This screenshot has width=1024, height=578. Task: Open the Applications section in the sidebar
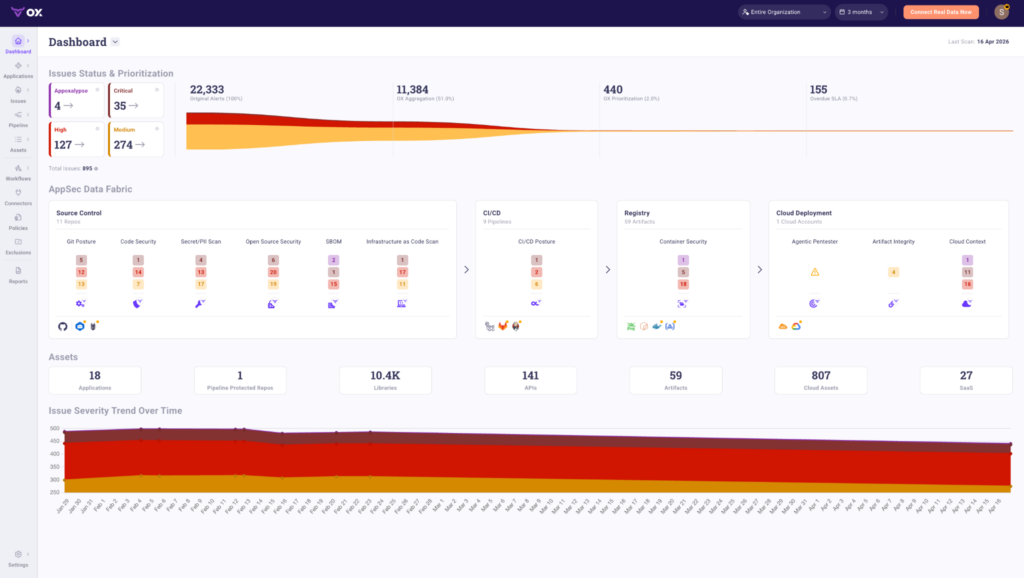18,65
